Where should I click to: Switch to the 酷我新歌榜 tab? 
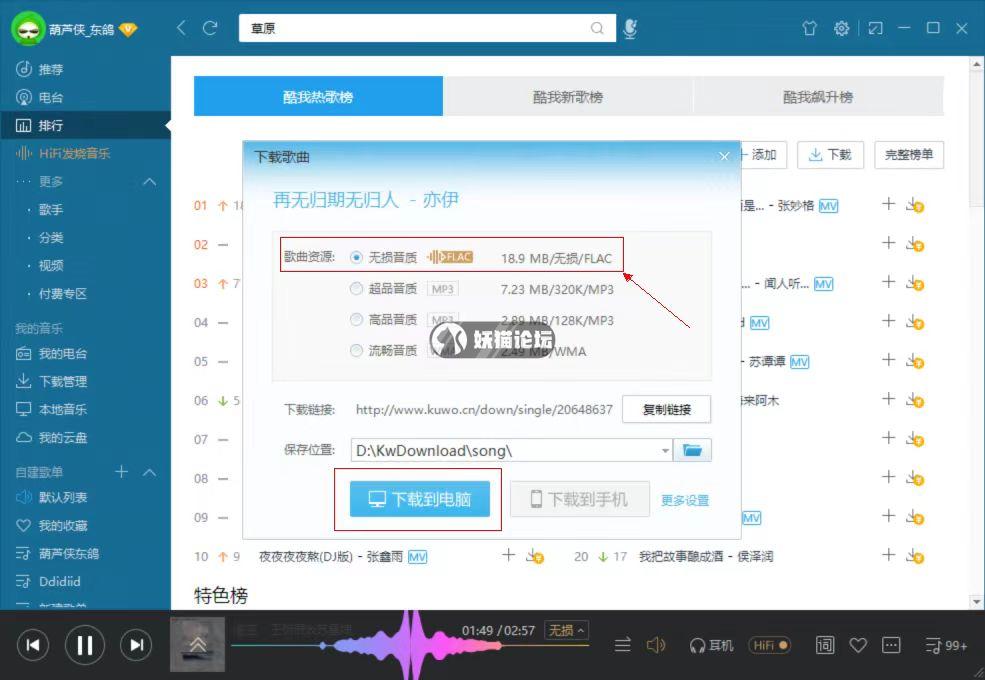(568, 97)
